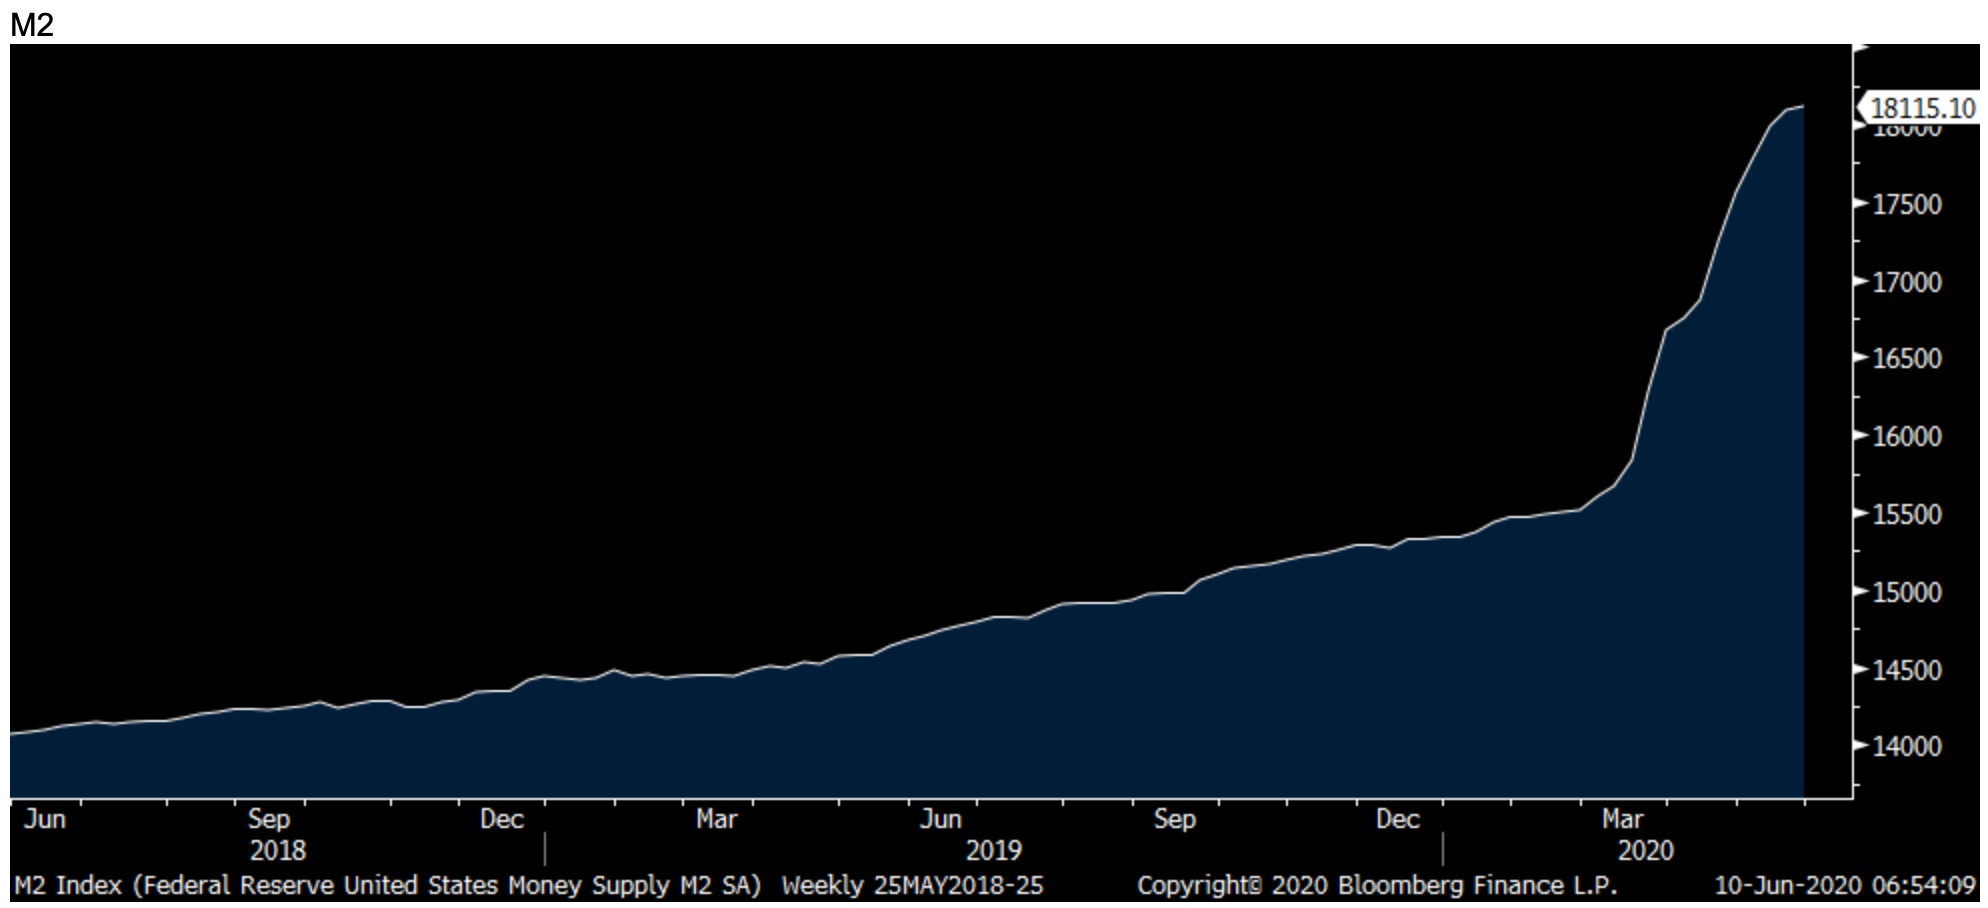Click the Jun label just above 2019
The width and height of the screenshot is (1988, 908).
point(940,820)
